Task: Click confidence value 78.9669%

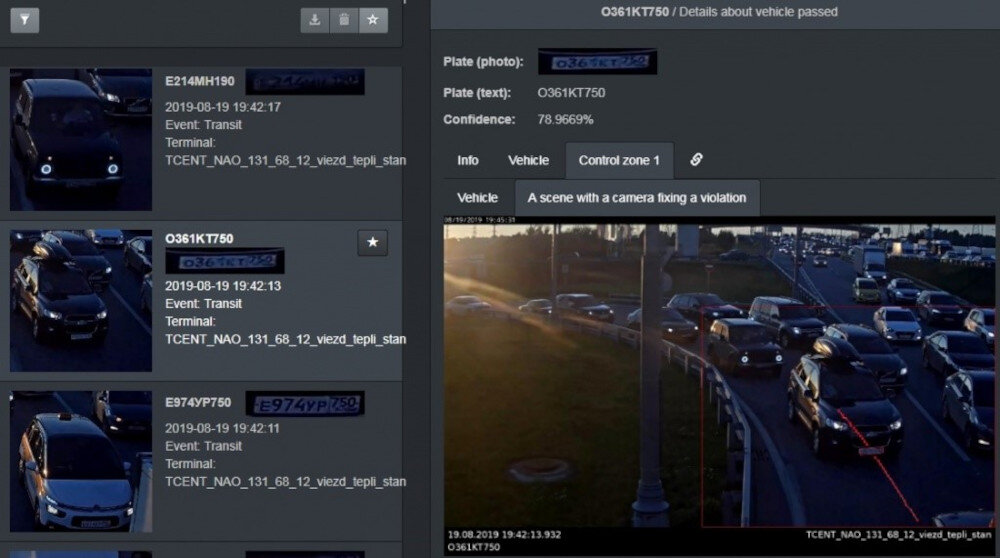Action: (565, 119)
